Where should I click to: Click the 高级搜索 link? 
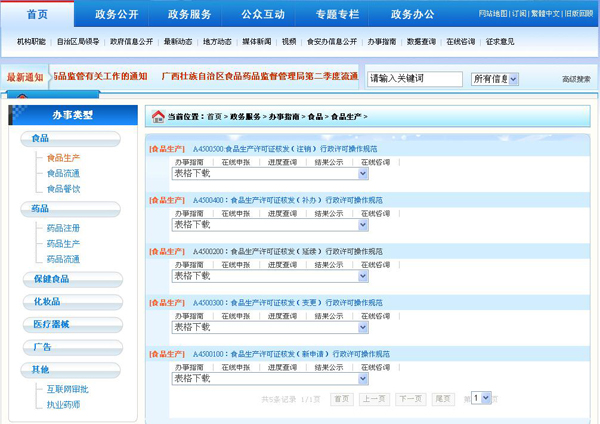click(x=575, y=79)
